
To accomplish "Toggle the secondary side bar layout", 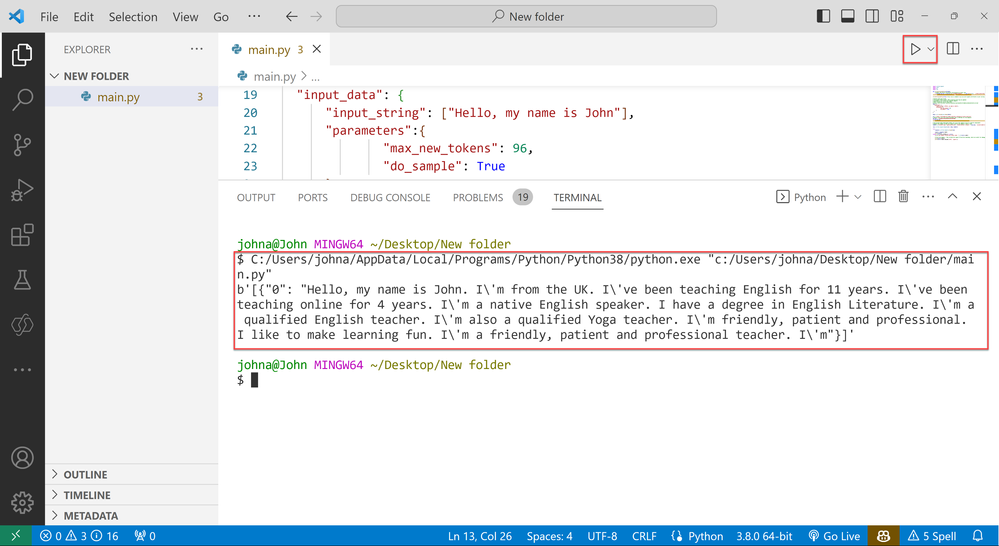I will pos(872,17).
